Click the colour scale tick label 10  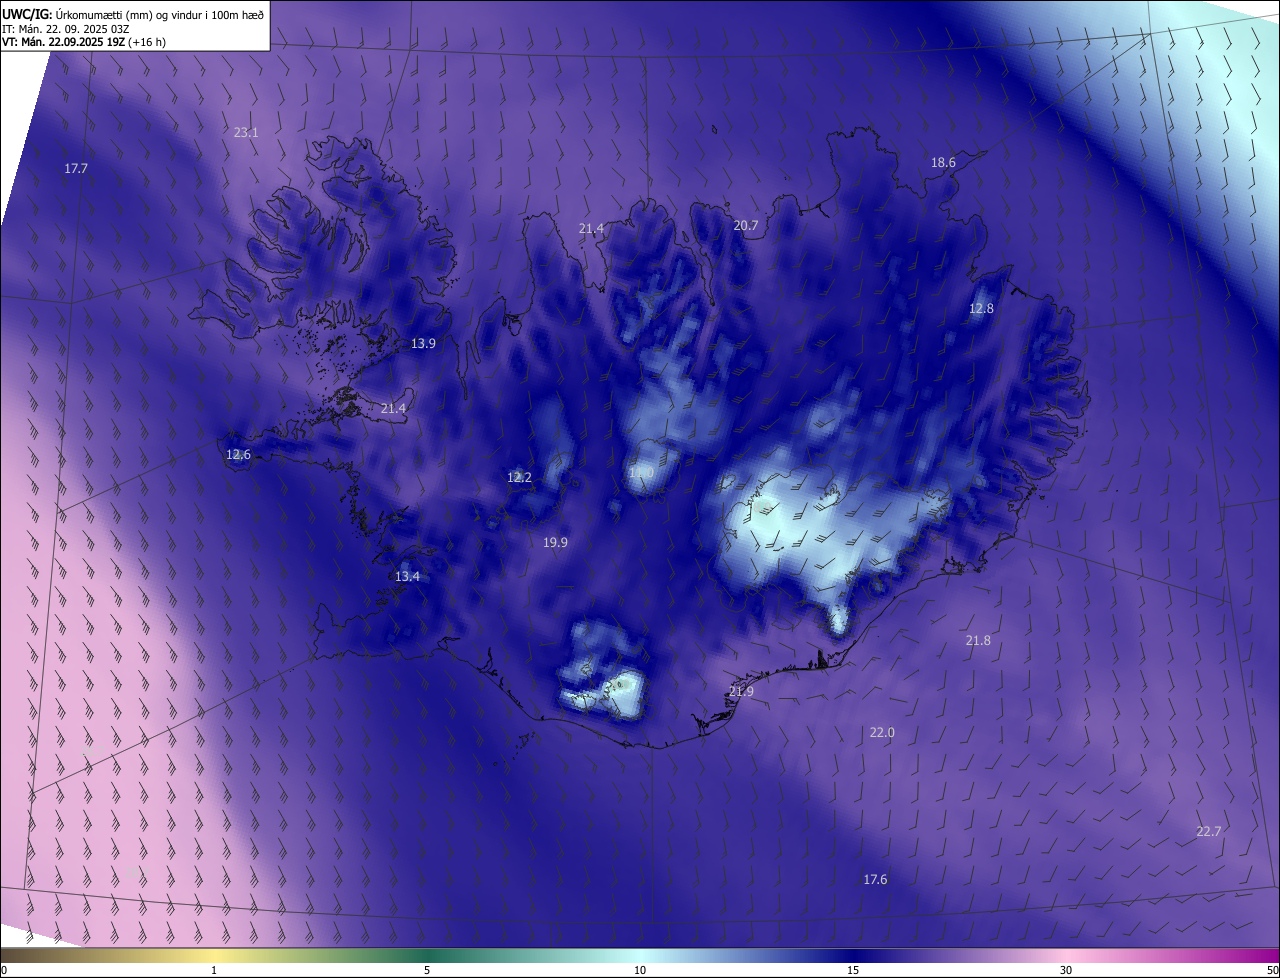click(x=640, y=971)
